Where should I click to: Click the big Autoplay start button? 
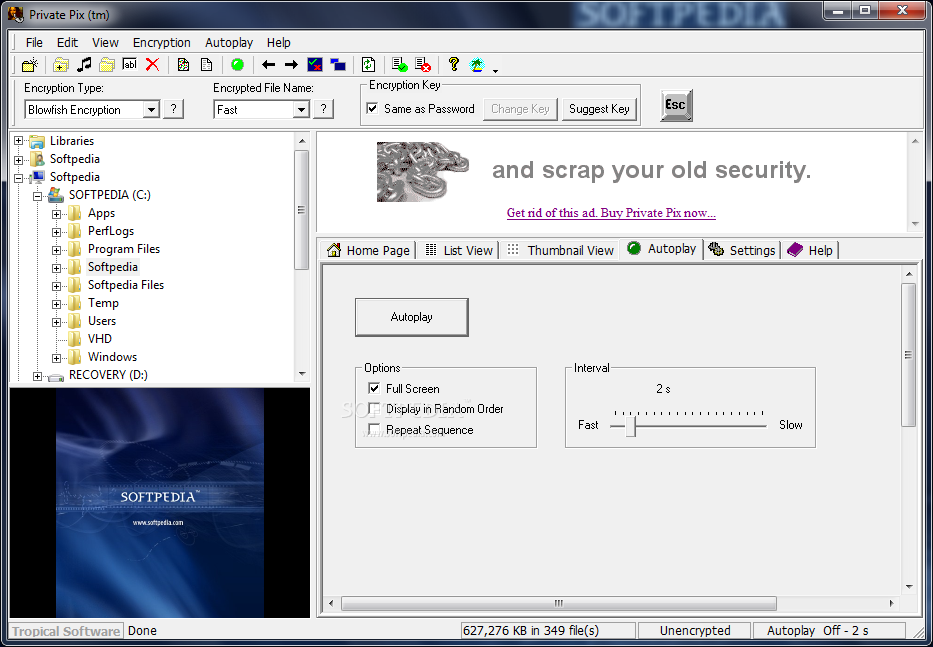pyautogui.click(x=412, y=317)
